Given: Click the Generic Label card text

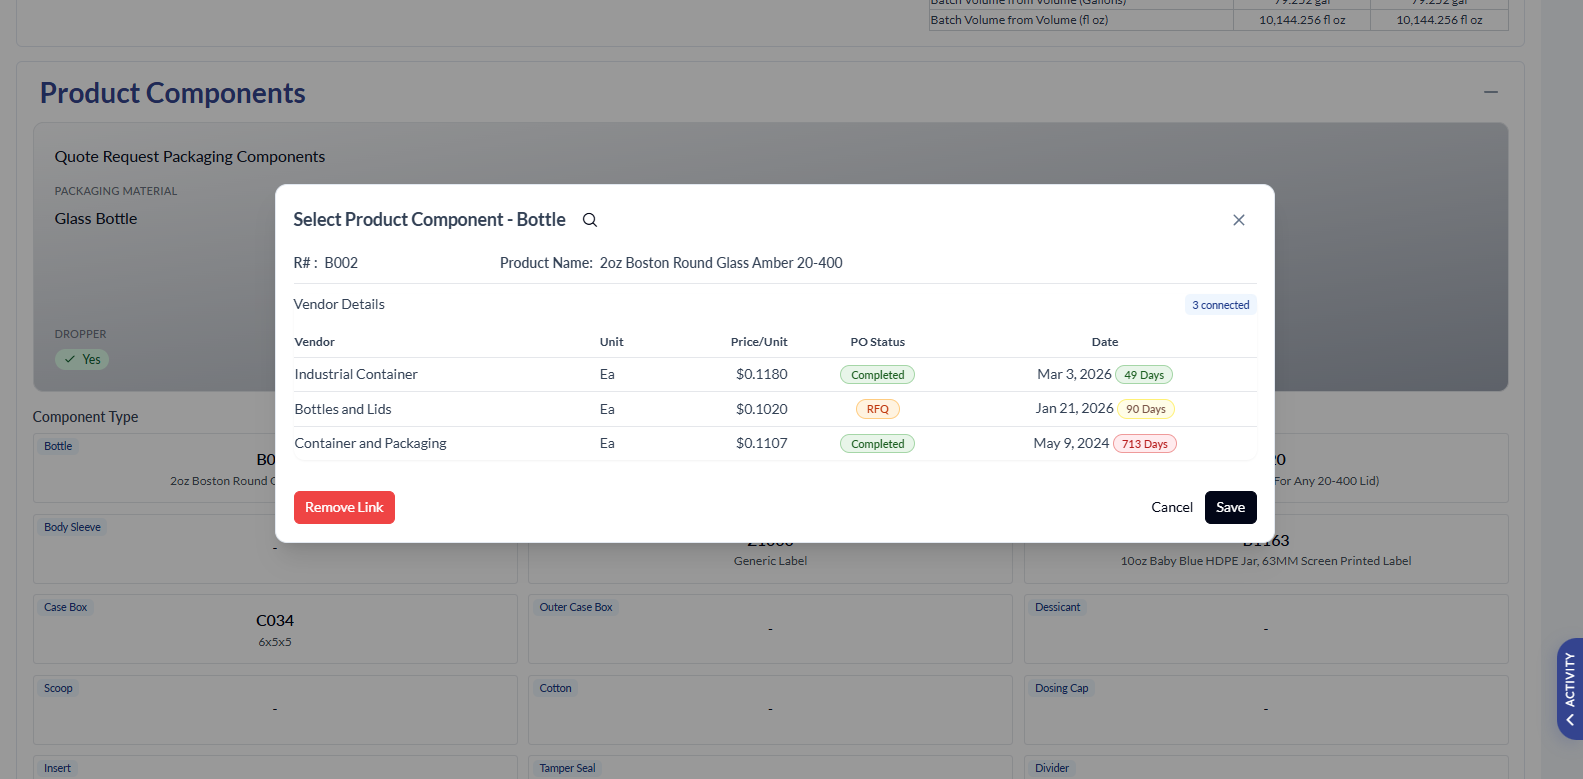Looking at the screenshot, I should point(770,561).
